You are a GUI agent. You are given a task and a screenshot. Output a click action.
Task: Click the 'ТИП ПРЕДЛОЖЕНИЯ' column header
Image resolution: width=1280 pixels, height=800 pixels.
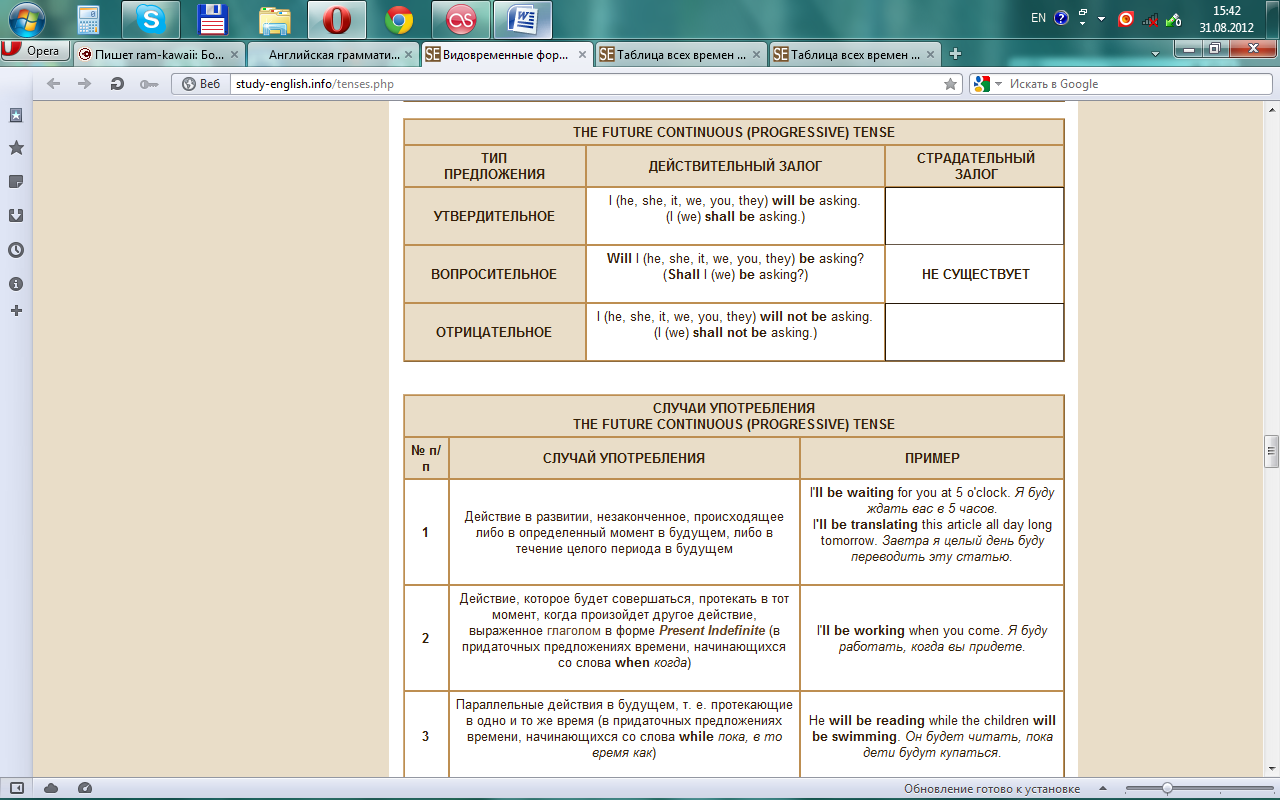coord(494,166)
